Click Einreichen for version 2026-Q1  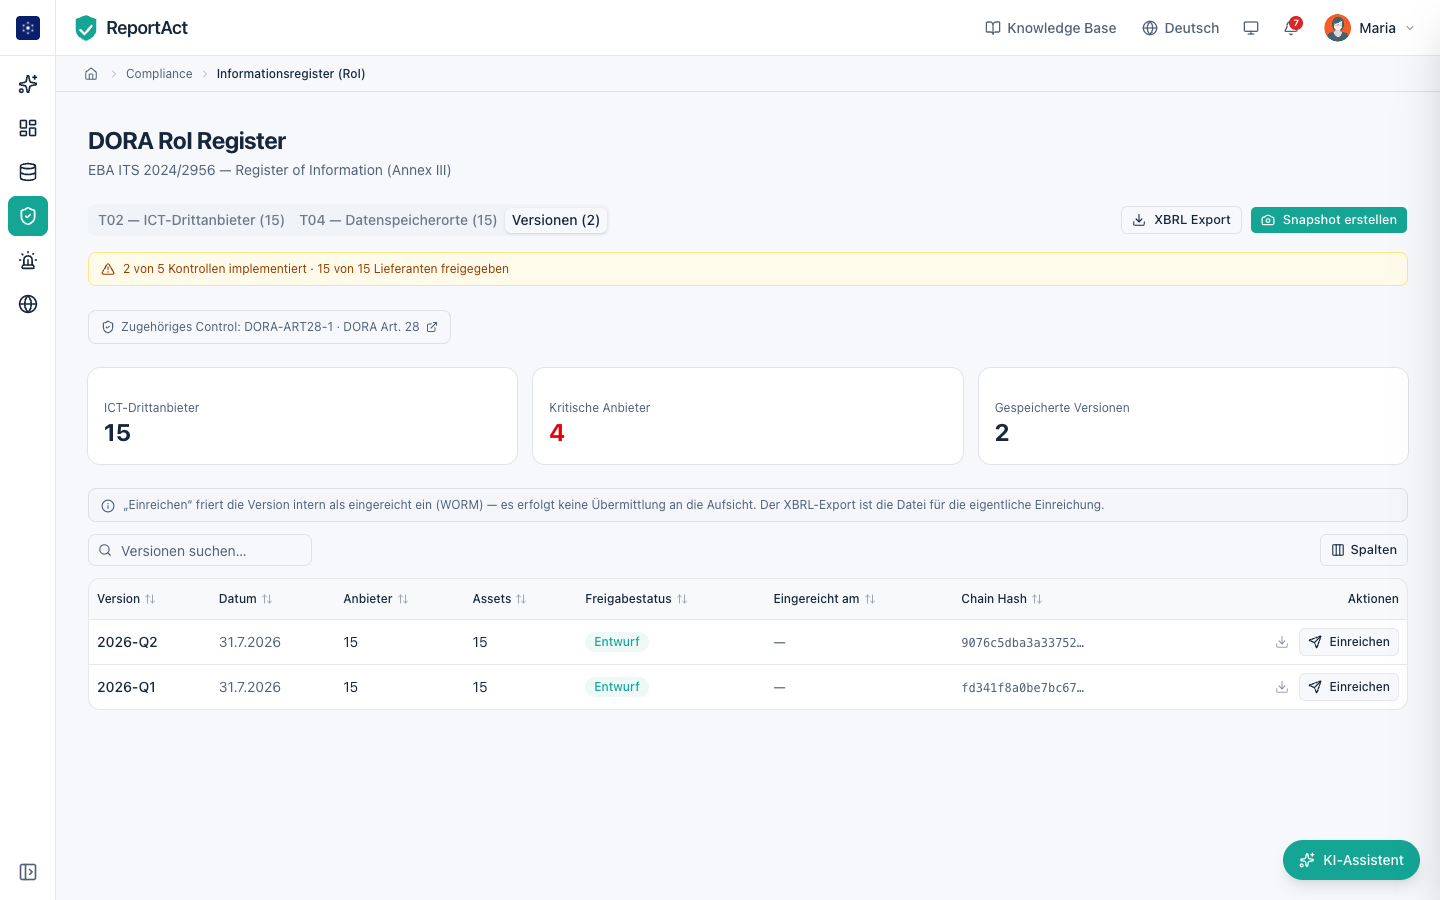click(1349, 687)
